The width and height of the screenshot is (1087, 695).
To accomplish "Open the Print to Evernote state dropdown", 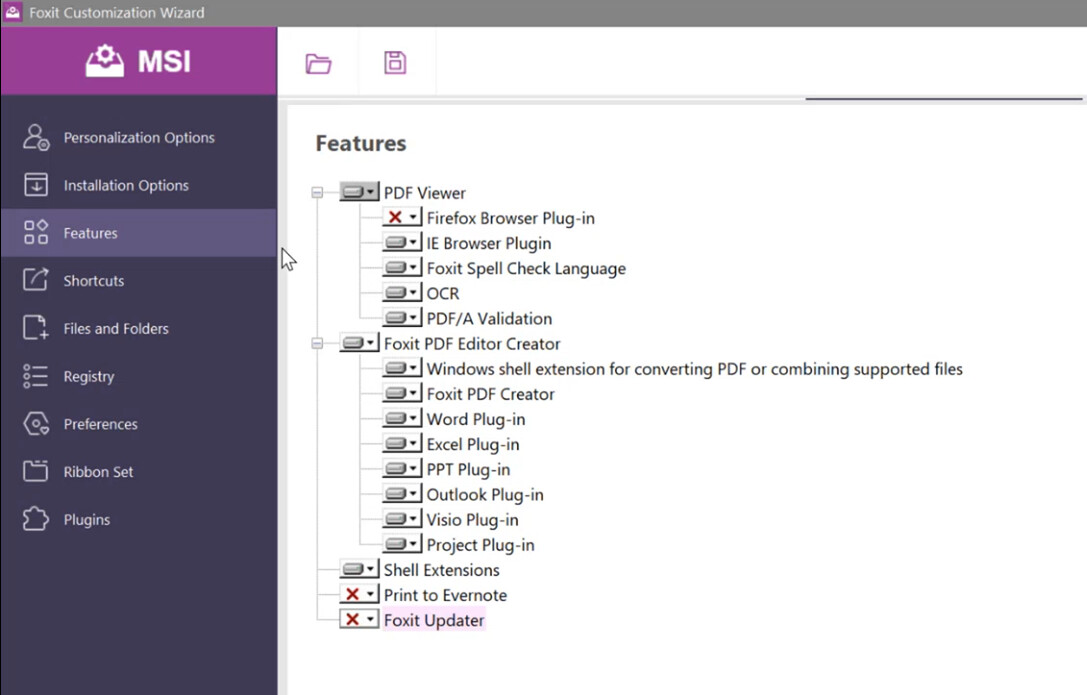I will point(359,595).
